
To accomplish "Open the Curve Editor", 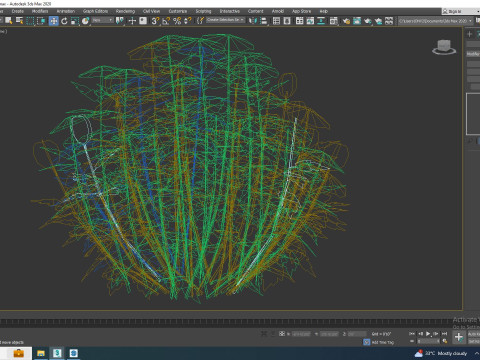I will pyautogui.click(x=310, y=21).
